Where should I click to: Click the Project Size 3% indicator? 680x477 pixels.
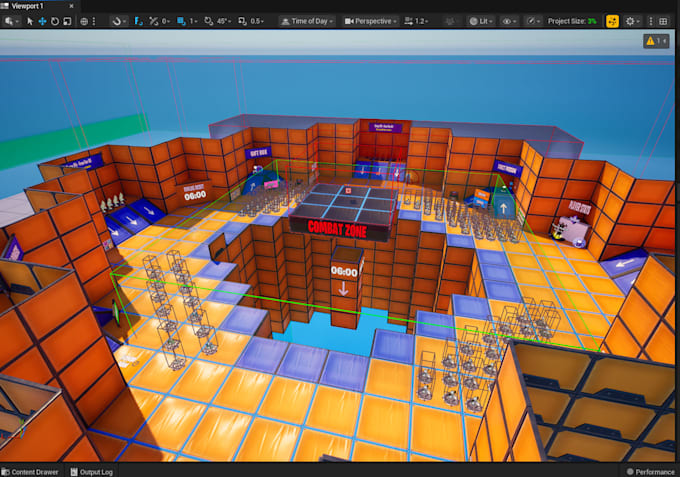[572, 21]
